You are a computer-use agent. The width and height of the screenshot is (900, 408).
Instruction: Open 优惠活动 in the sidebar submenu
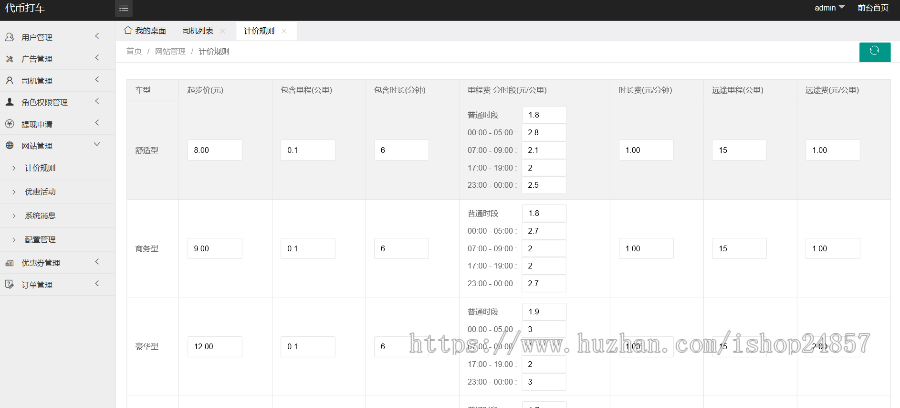coord(40,192)
